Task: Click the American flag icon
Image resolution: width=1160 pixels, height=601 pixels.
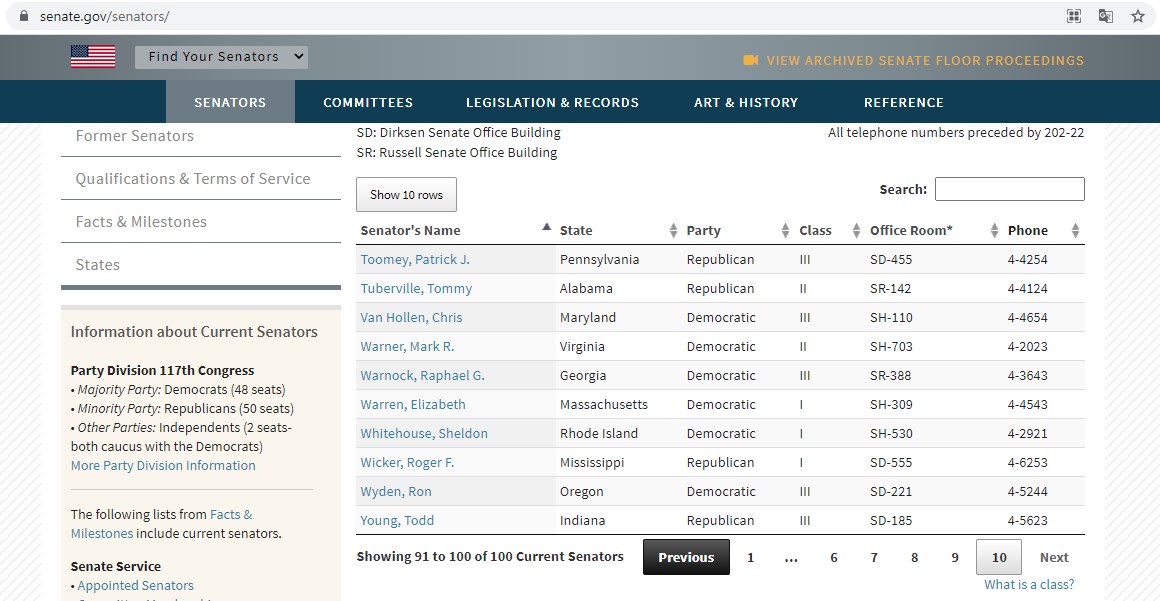Action: [x=93, y=57]
